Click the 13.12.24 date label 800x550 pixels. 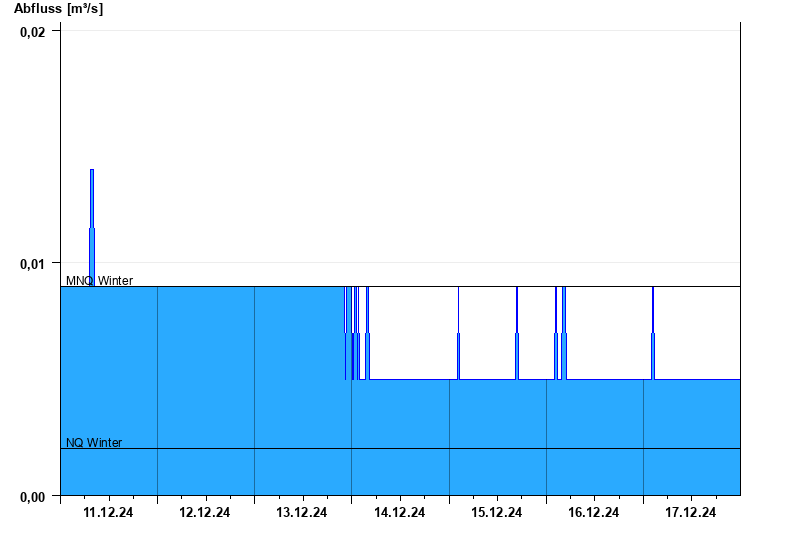click(302, 512)
